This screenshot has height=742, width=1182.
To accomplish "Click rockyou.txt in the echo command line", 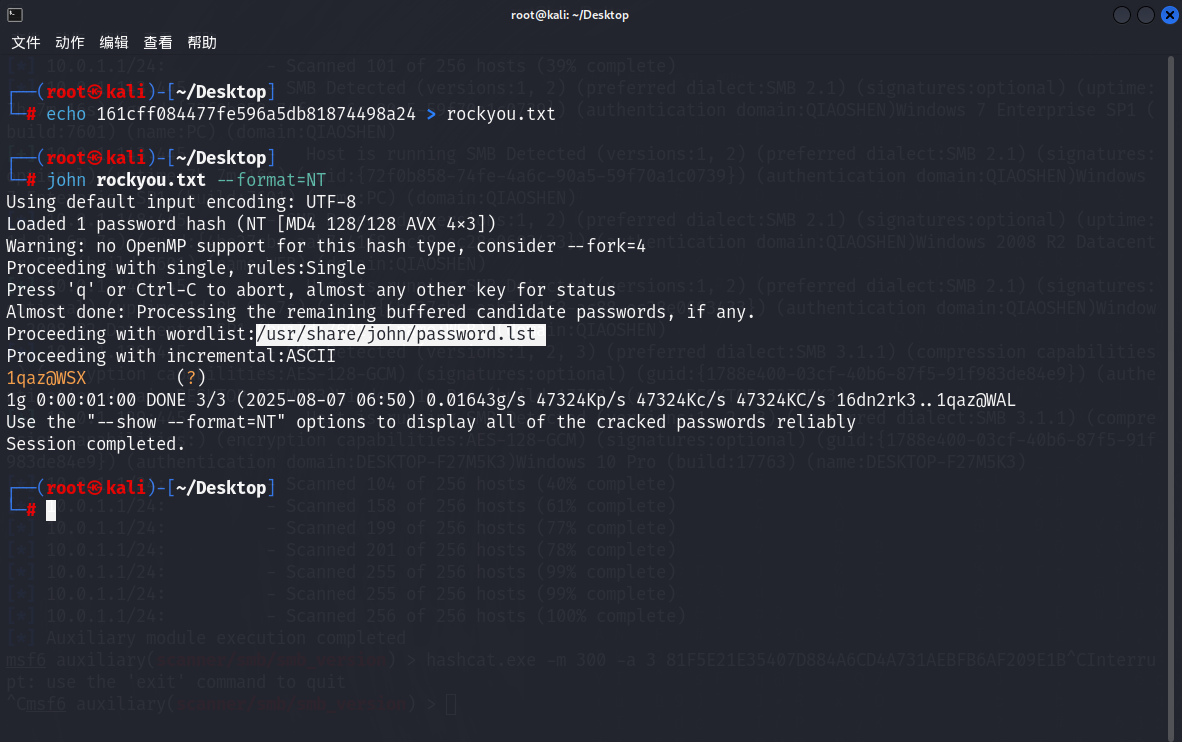I will tap(500, 114).
